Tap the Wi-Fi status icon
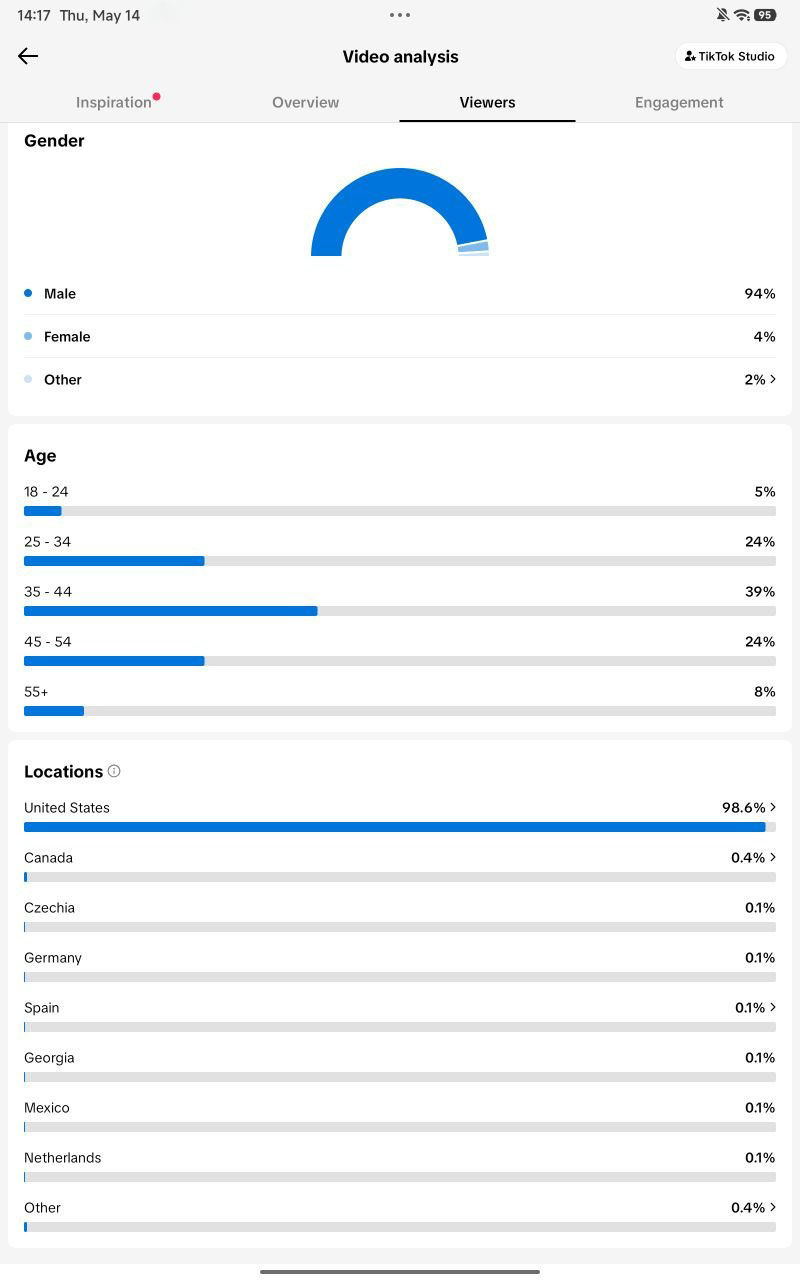Image resolution: width=800 pixels, height=1280 pixels. [x=741, y=15]
